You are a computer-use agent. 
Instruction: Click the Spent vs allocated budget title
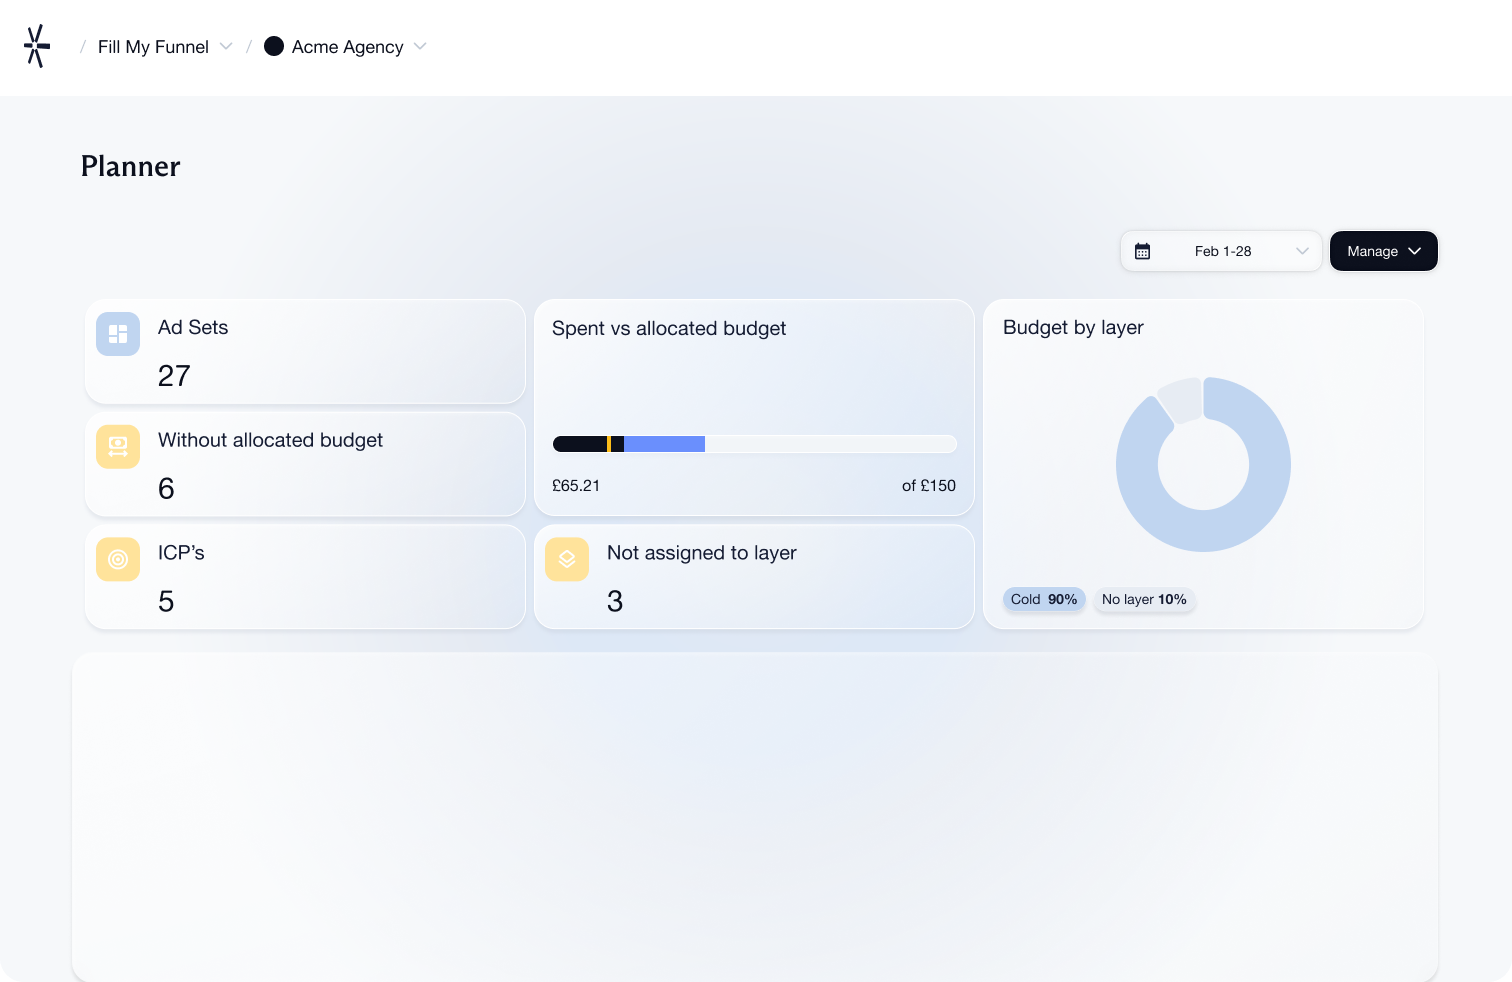(669, 328)
